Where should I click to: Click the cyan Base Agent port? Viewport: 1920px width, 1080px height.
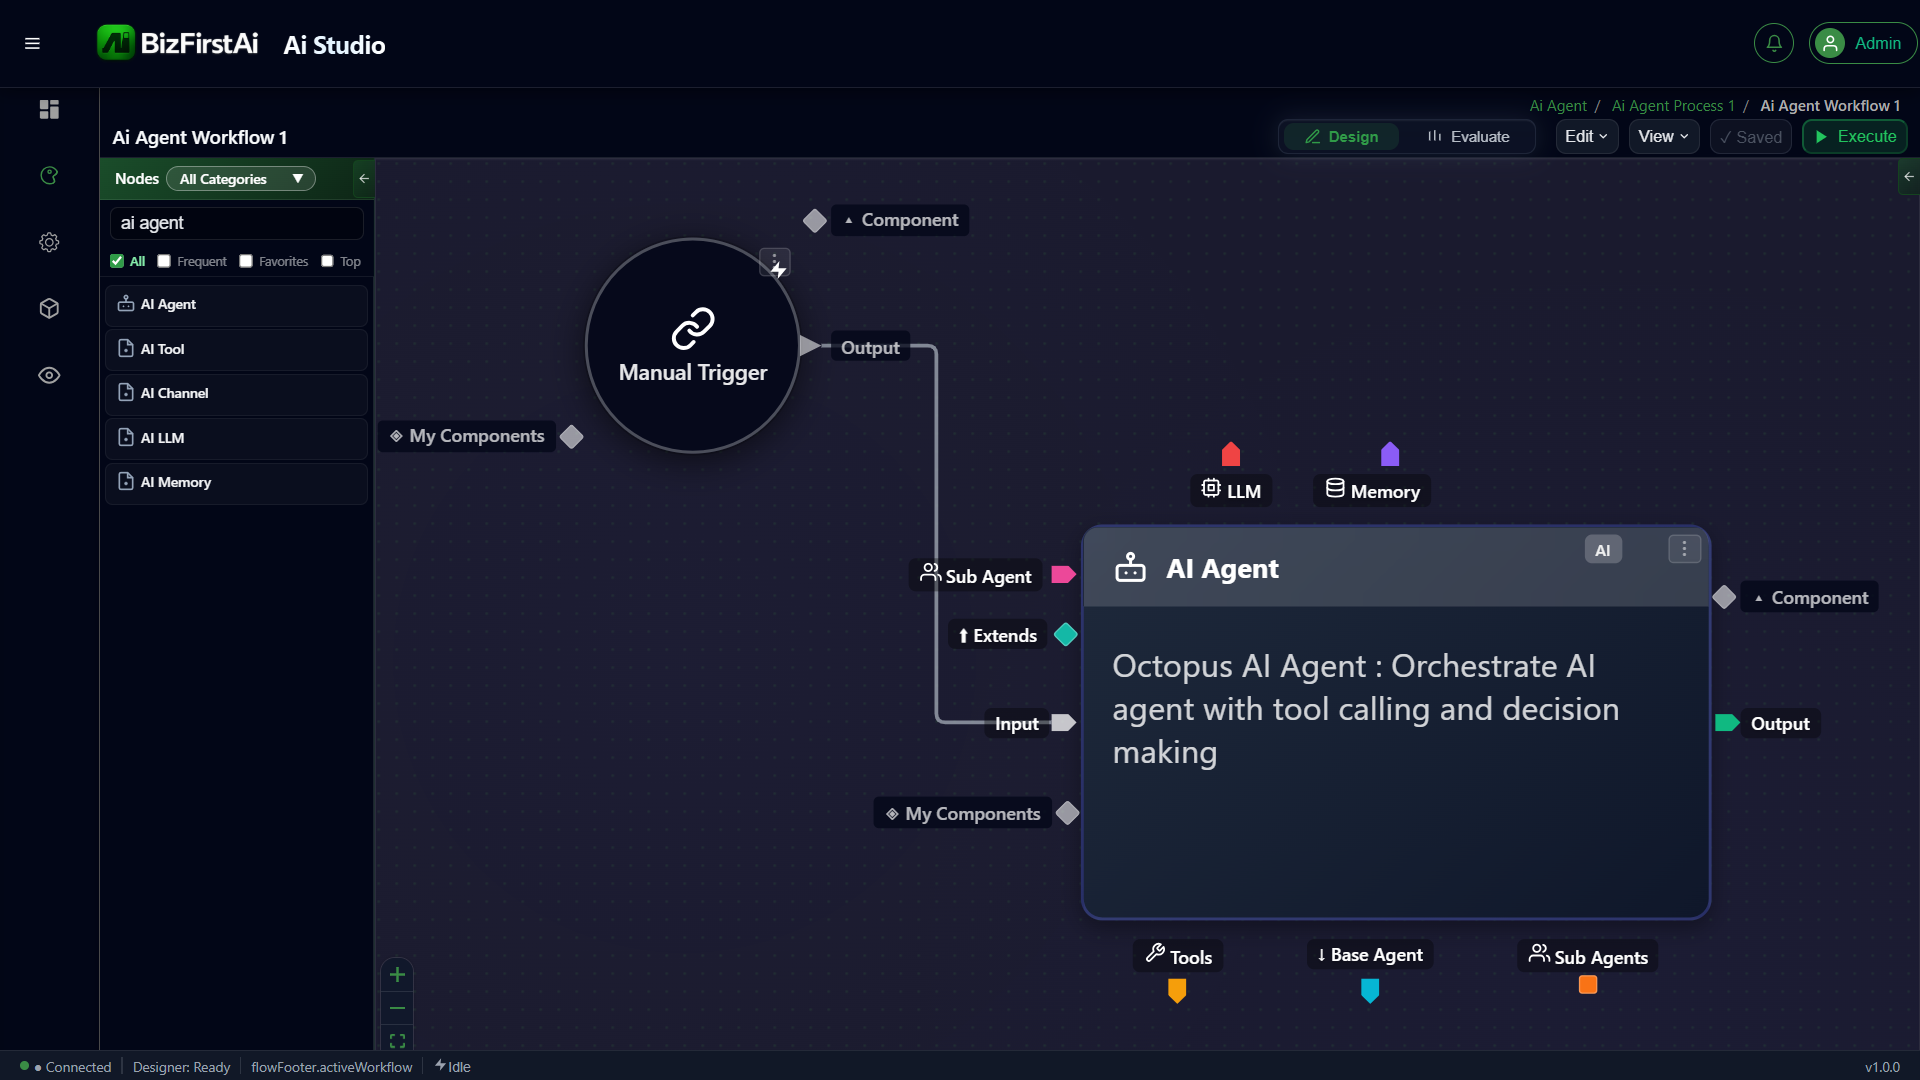pos(1370,990)
